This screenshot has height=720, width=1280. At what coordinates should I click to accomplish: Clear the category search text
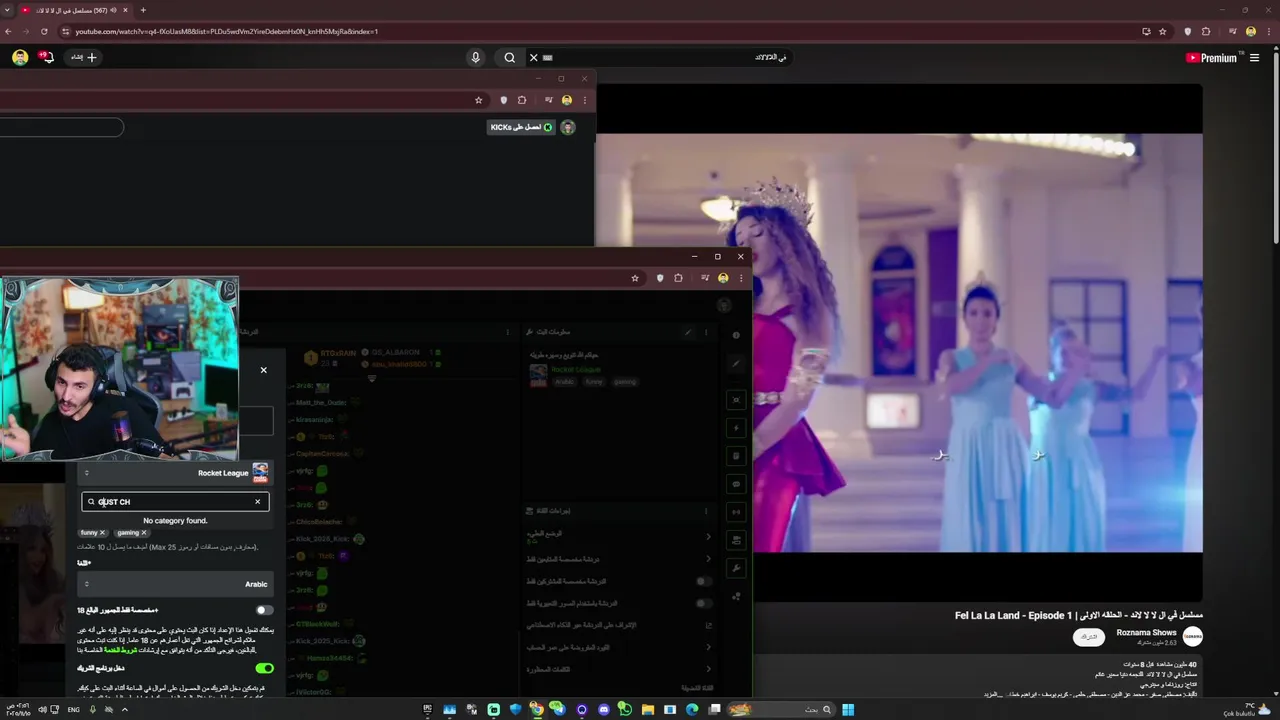click(257, 502)
